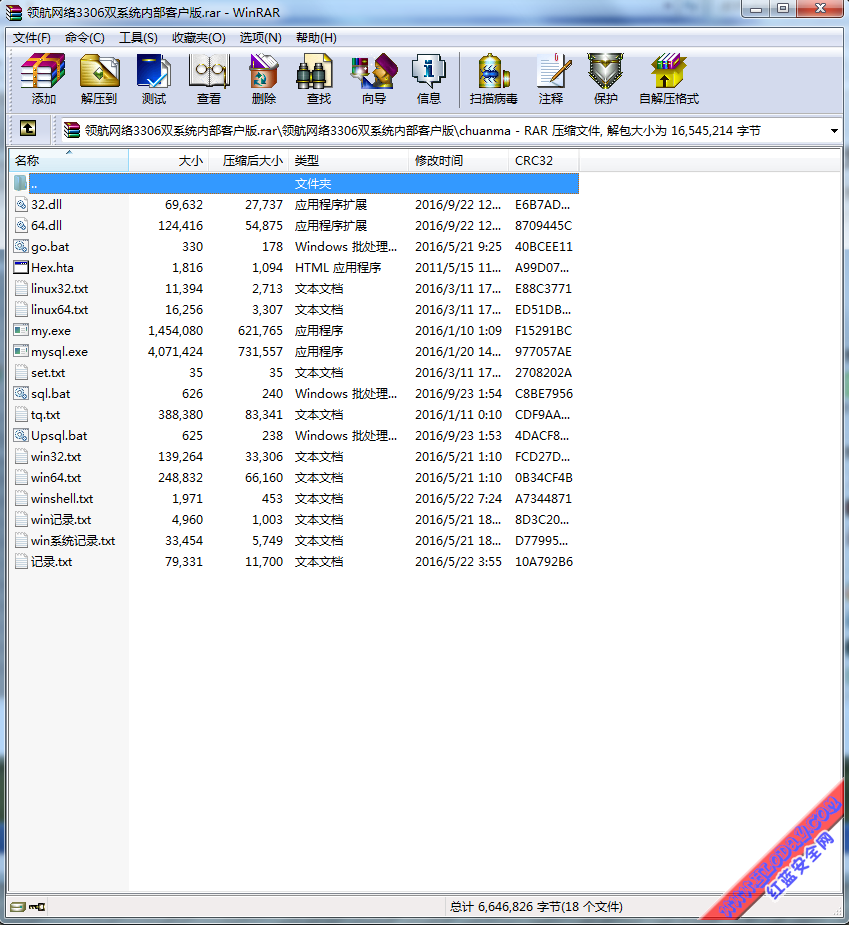Click packed size 621,765
The image size is (849, 925).
(260, 330)
